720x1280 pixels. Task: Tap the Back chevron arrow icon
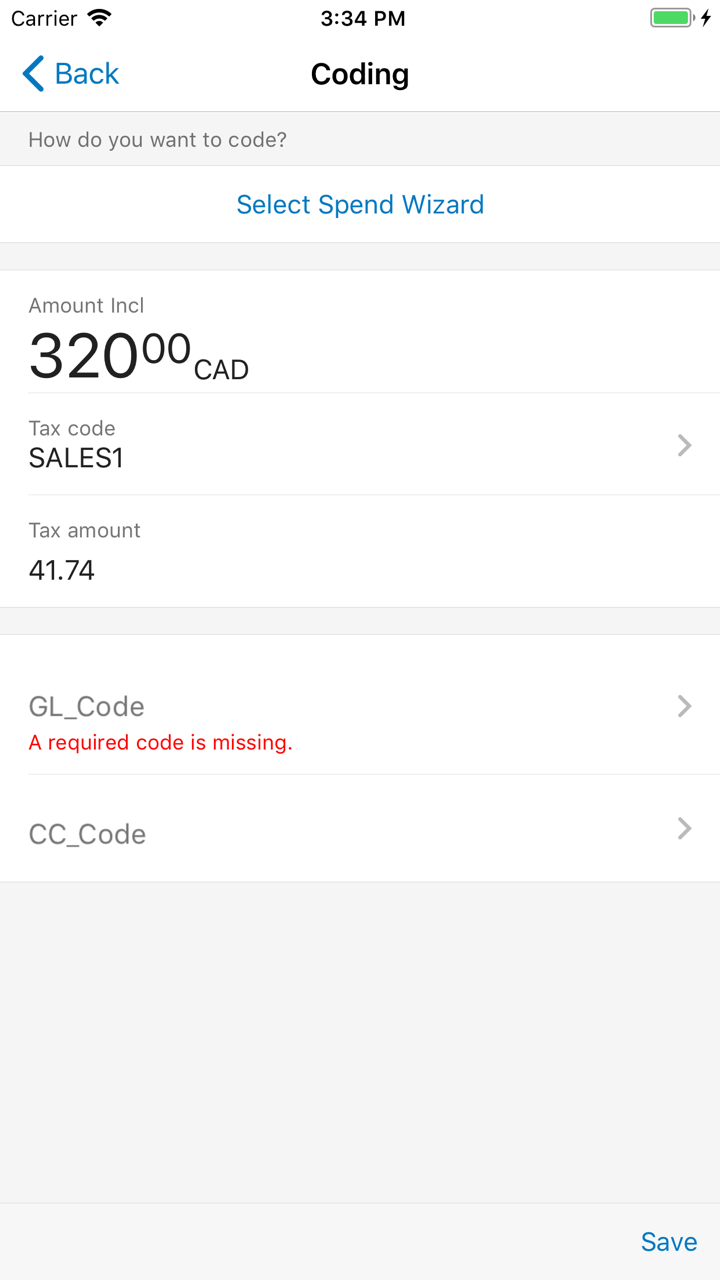point(33,74)
